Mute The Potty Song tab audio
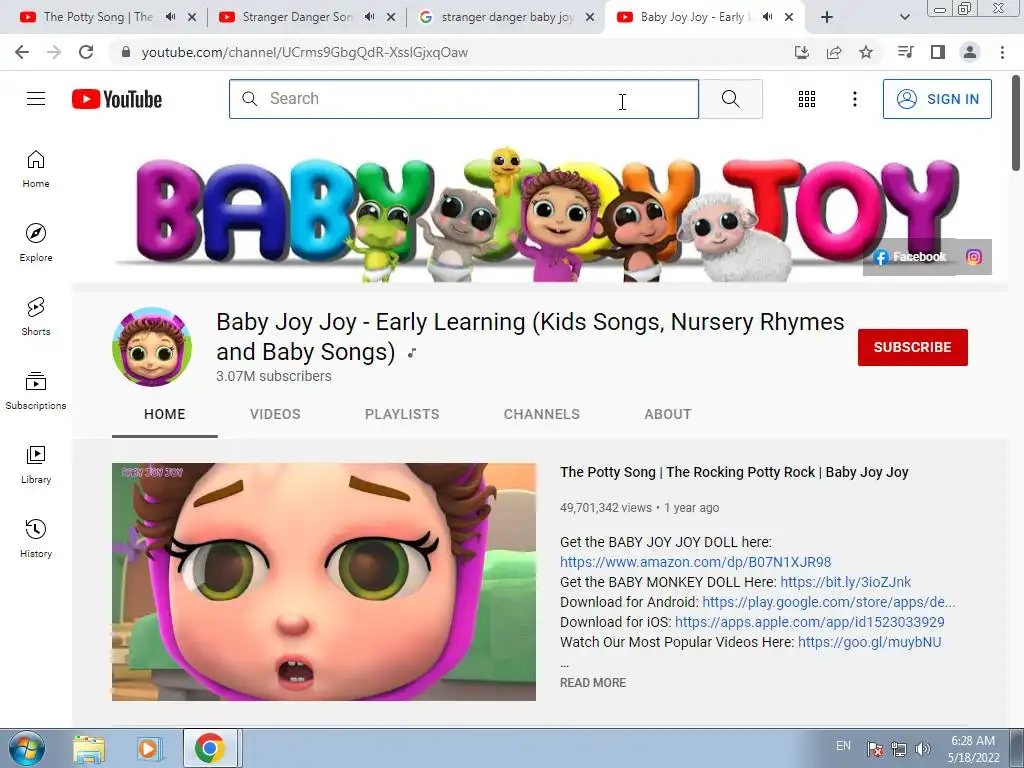 coord(170,17)
